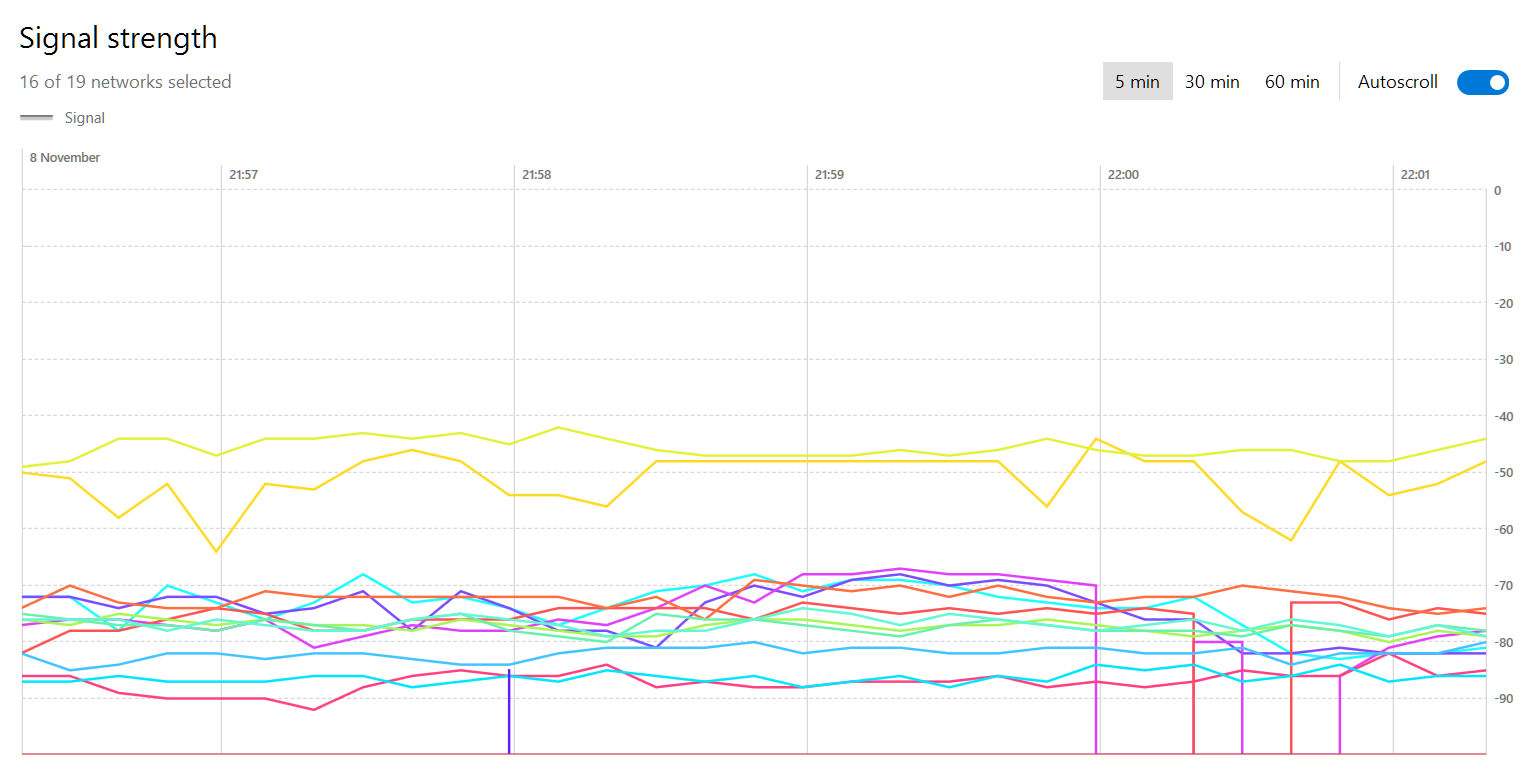
Task: Click the 16 of 19 networks selected text
Action: 126,82
